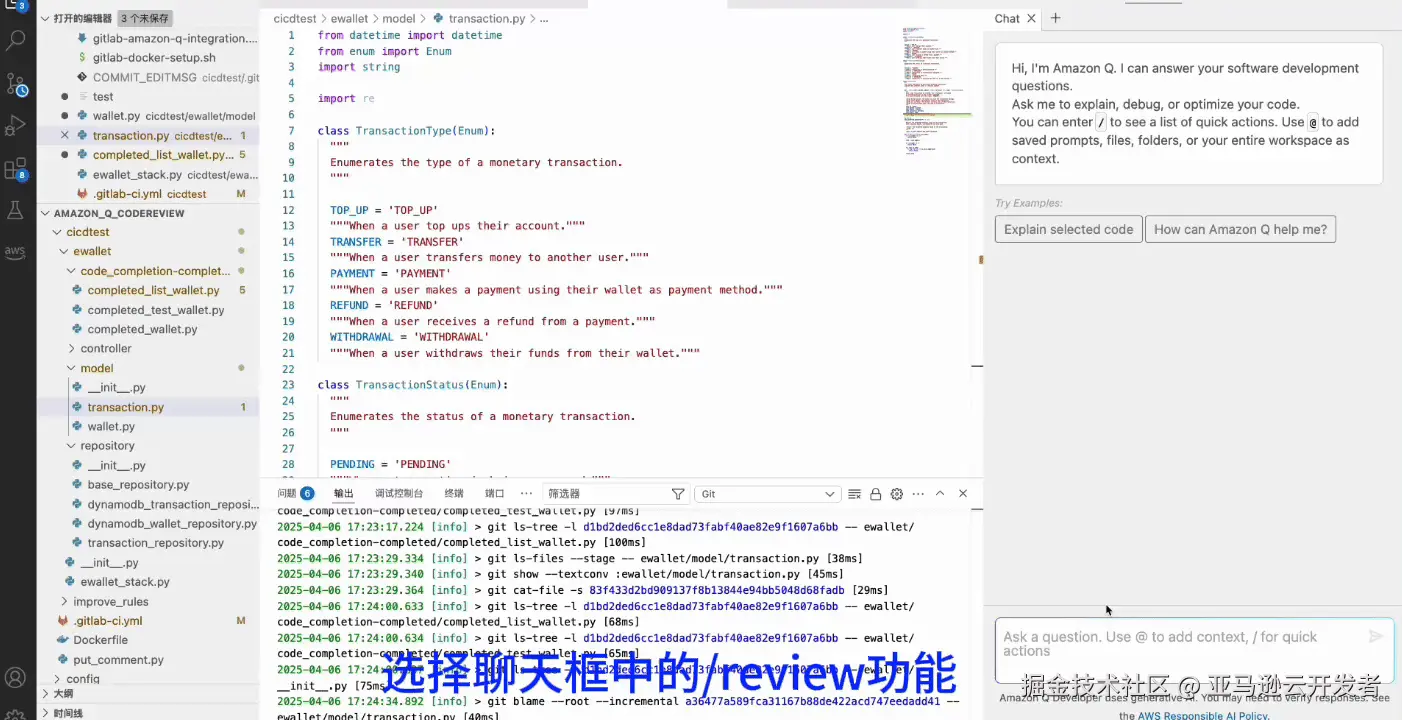Switch to the 端口 ports tab
Viewport: 1402px width, 720px height.
495,494
